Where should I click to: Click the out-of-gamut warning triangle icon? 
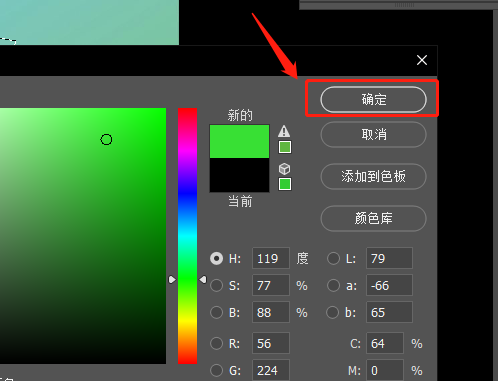[x=284, y=131]
